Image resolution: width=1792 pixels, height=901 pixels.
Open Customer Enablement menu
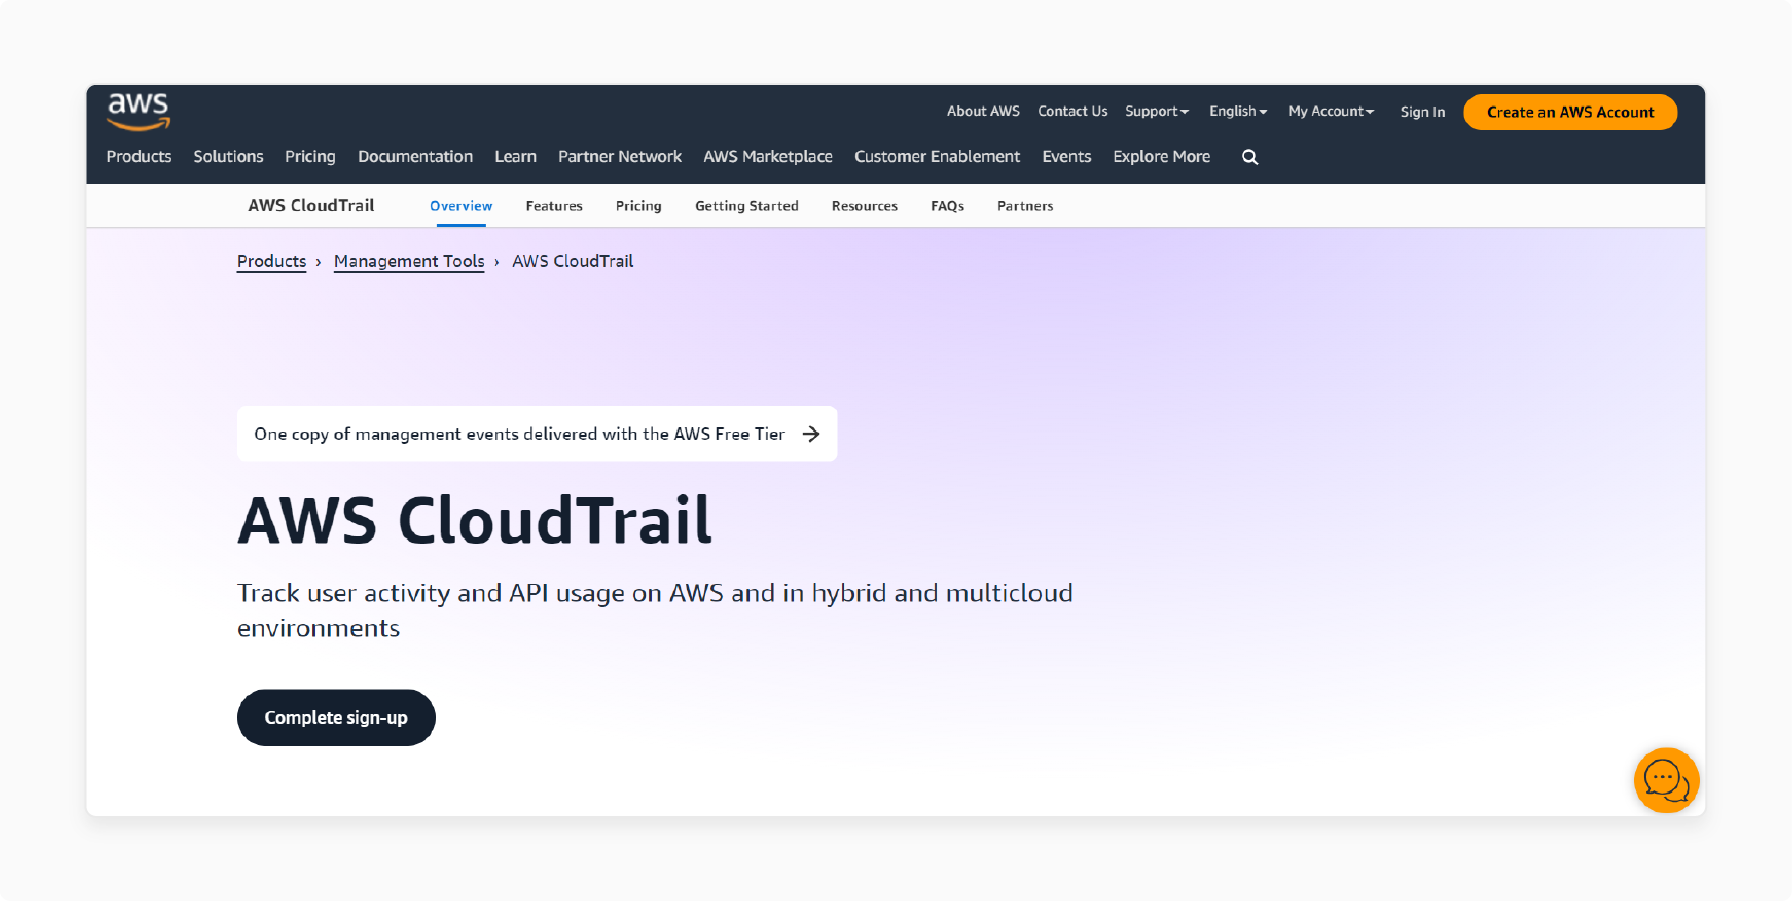click(937, 157)
